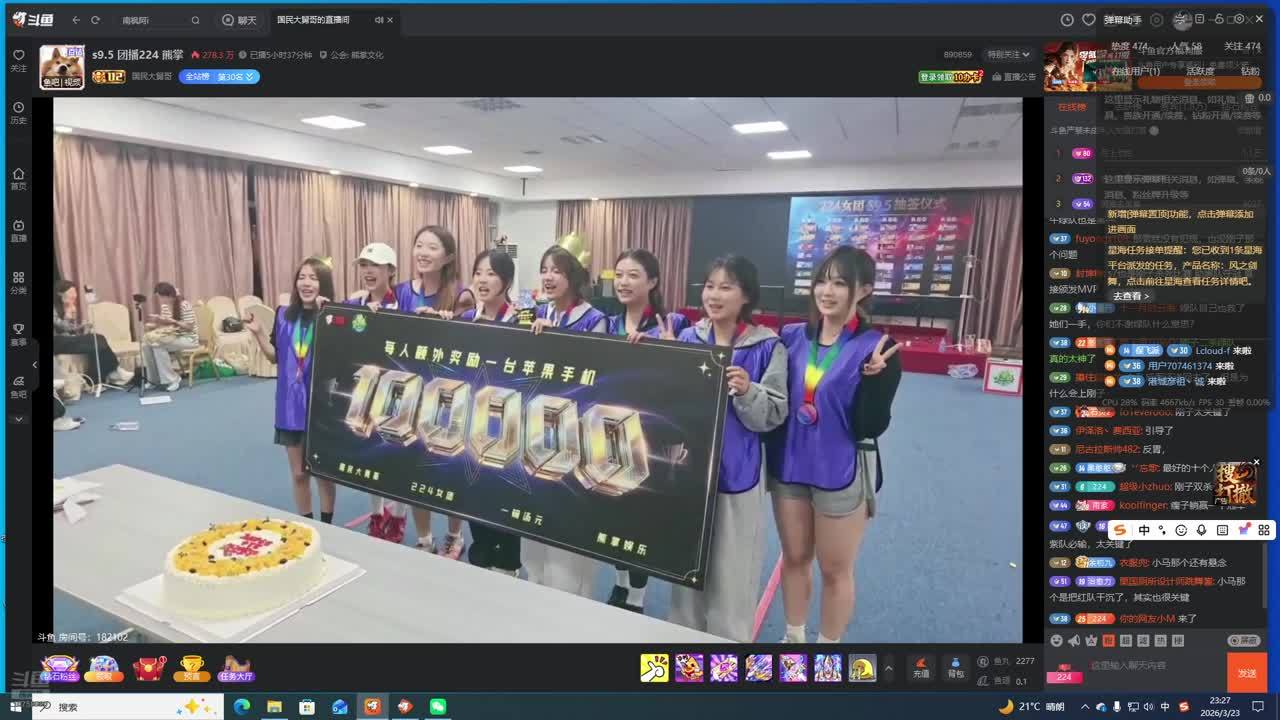The image size is (1280, 720).
Task: Open the 背包 backpack icon
Action: [955, 666]
